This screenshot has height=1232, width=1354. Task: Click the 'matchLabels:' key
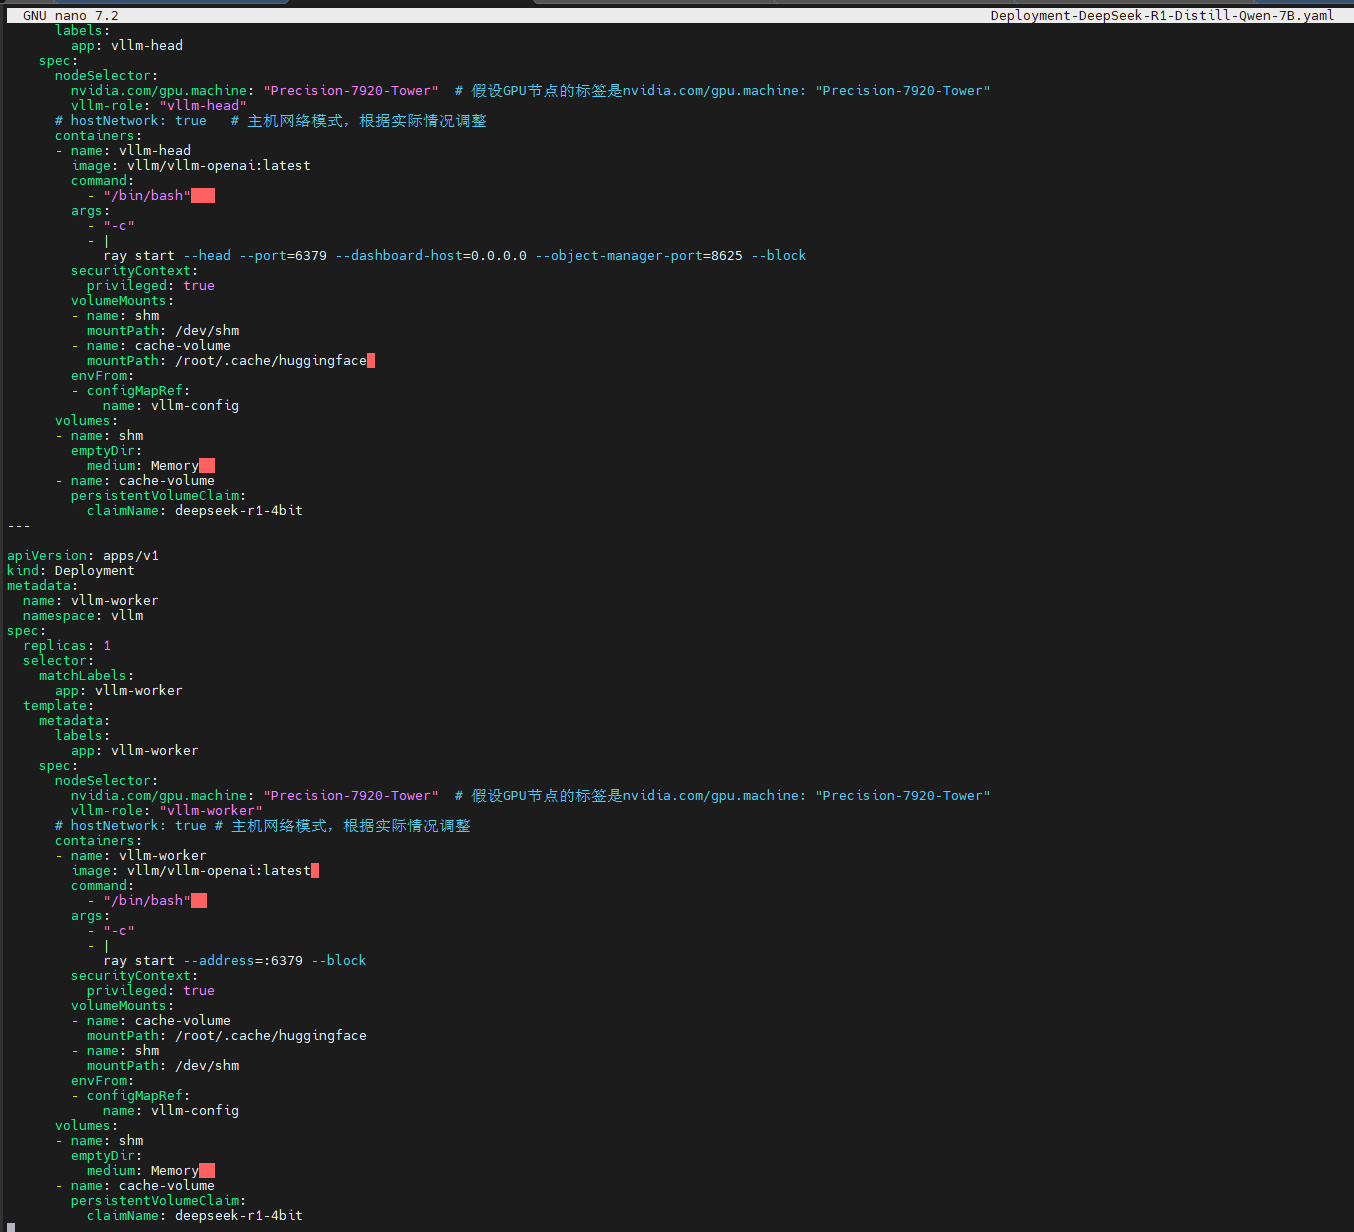[x=87, y=675]
